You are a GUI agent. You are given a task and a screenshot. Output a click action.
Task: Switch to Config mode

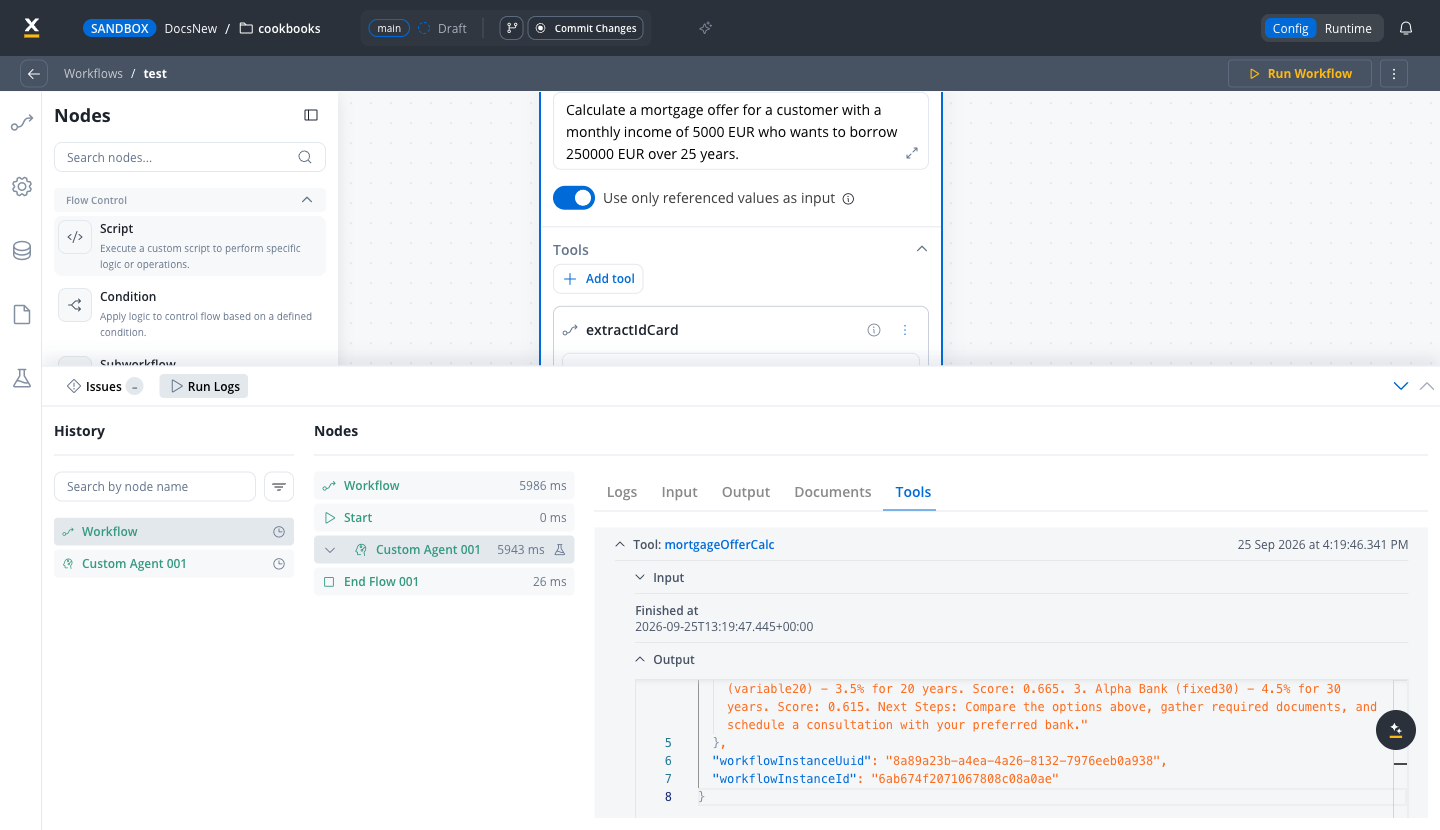[x=1290, y=28]
